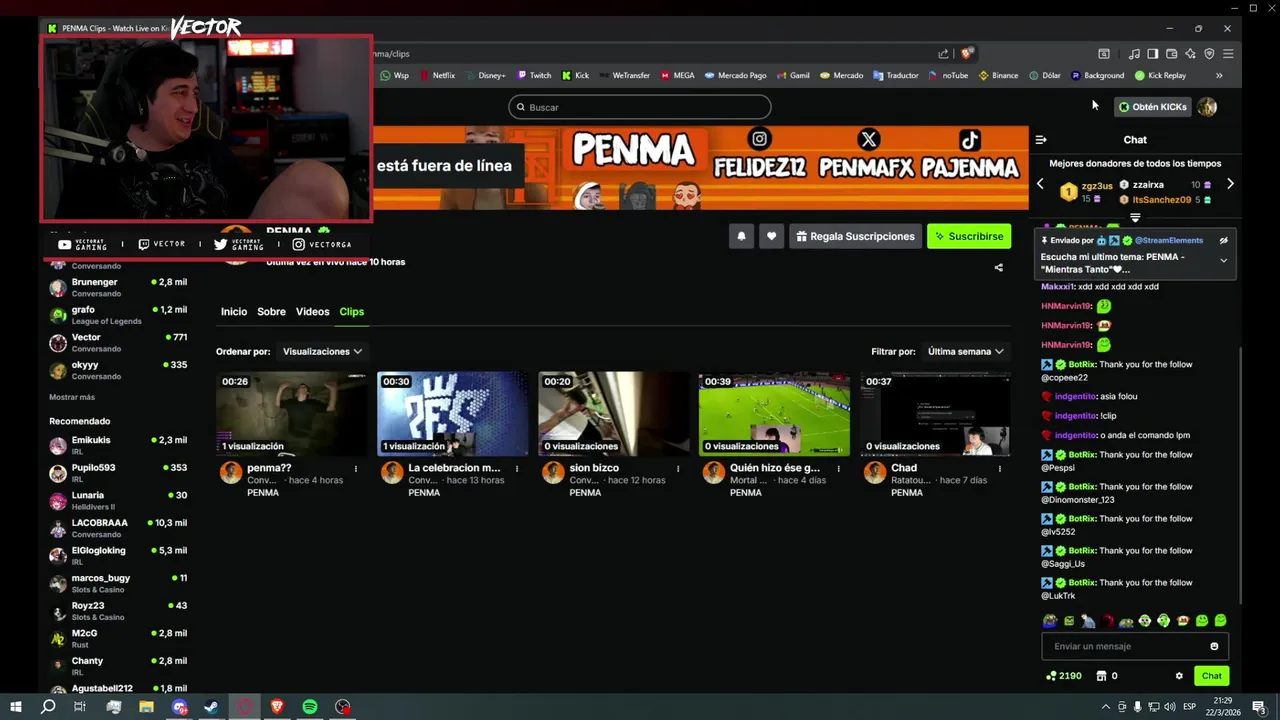Click the shop icon next to 0
Viewport: 1280px width, 720px height.
(1101, 676)
